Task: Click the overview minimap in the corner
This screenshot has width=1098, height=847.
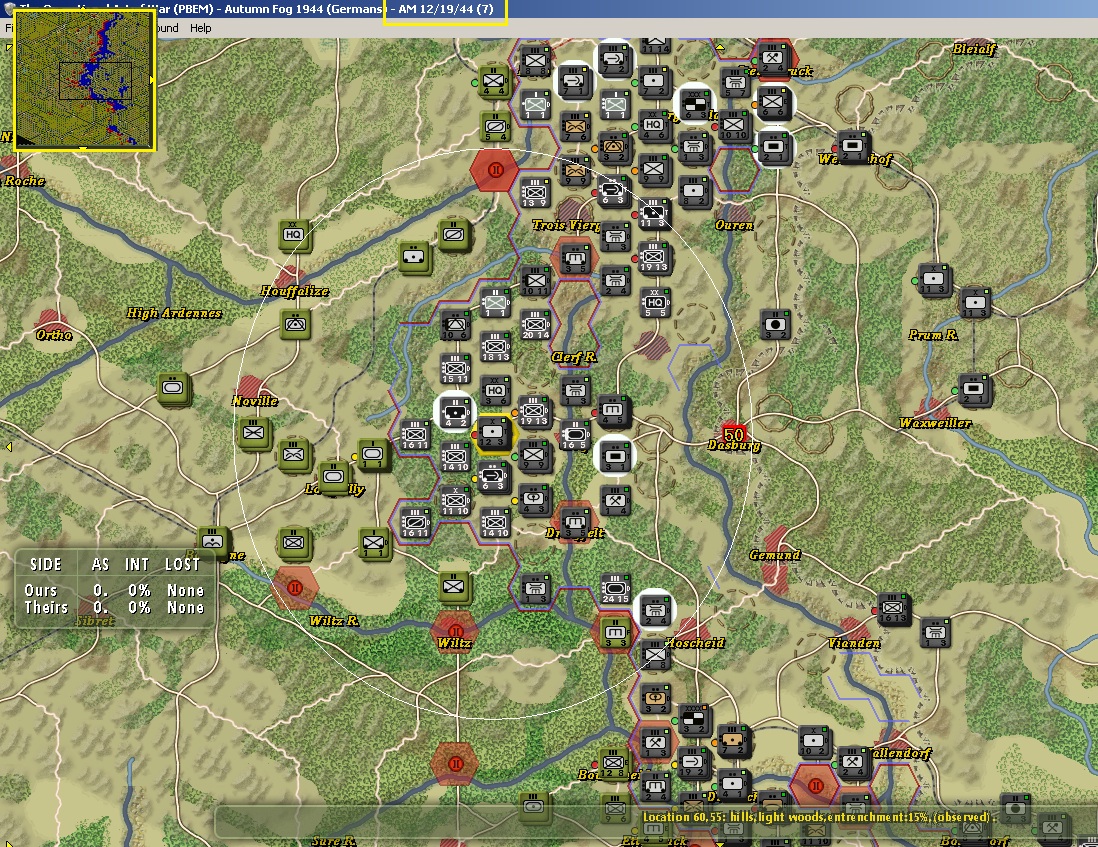Action: [x=84, y=80]
